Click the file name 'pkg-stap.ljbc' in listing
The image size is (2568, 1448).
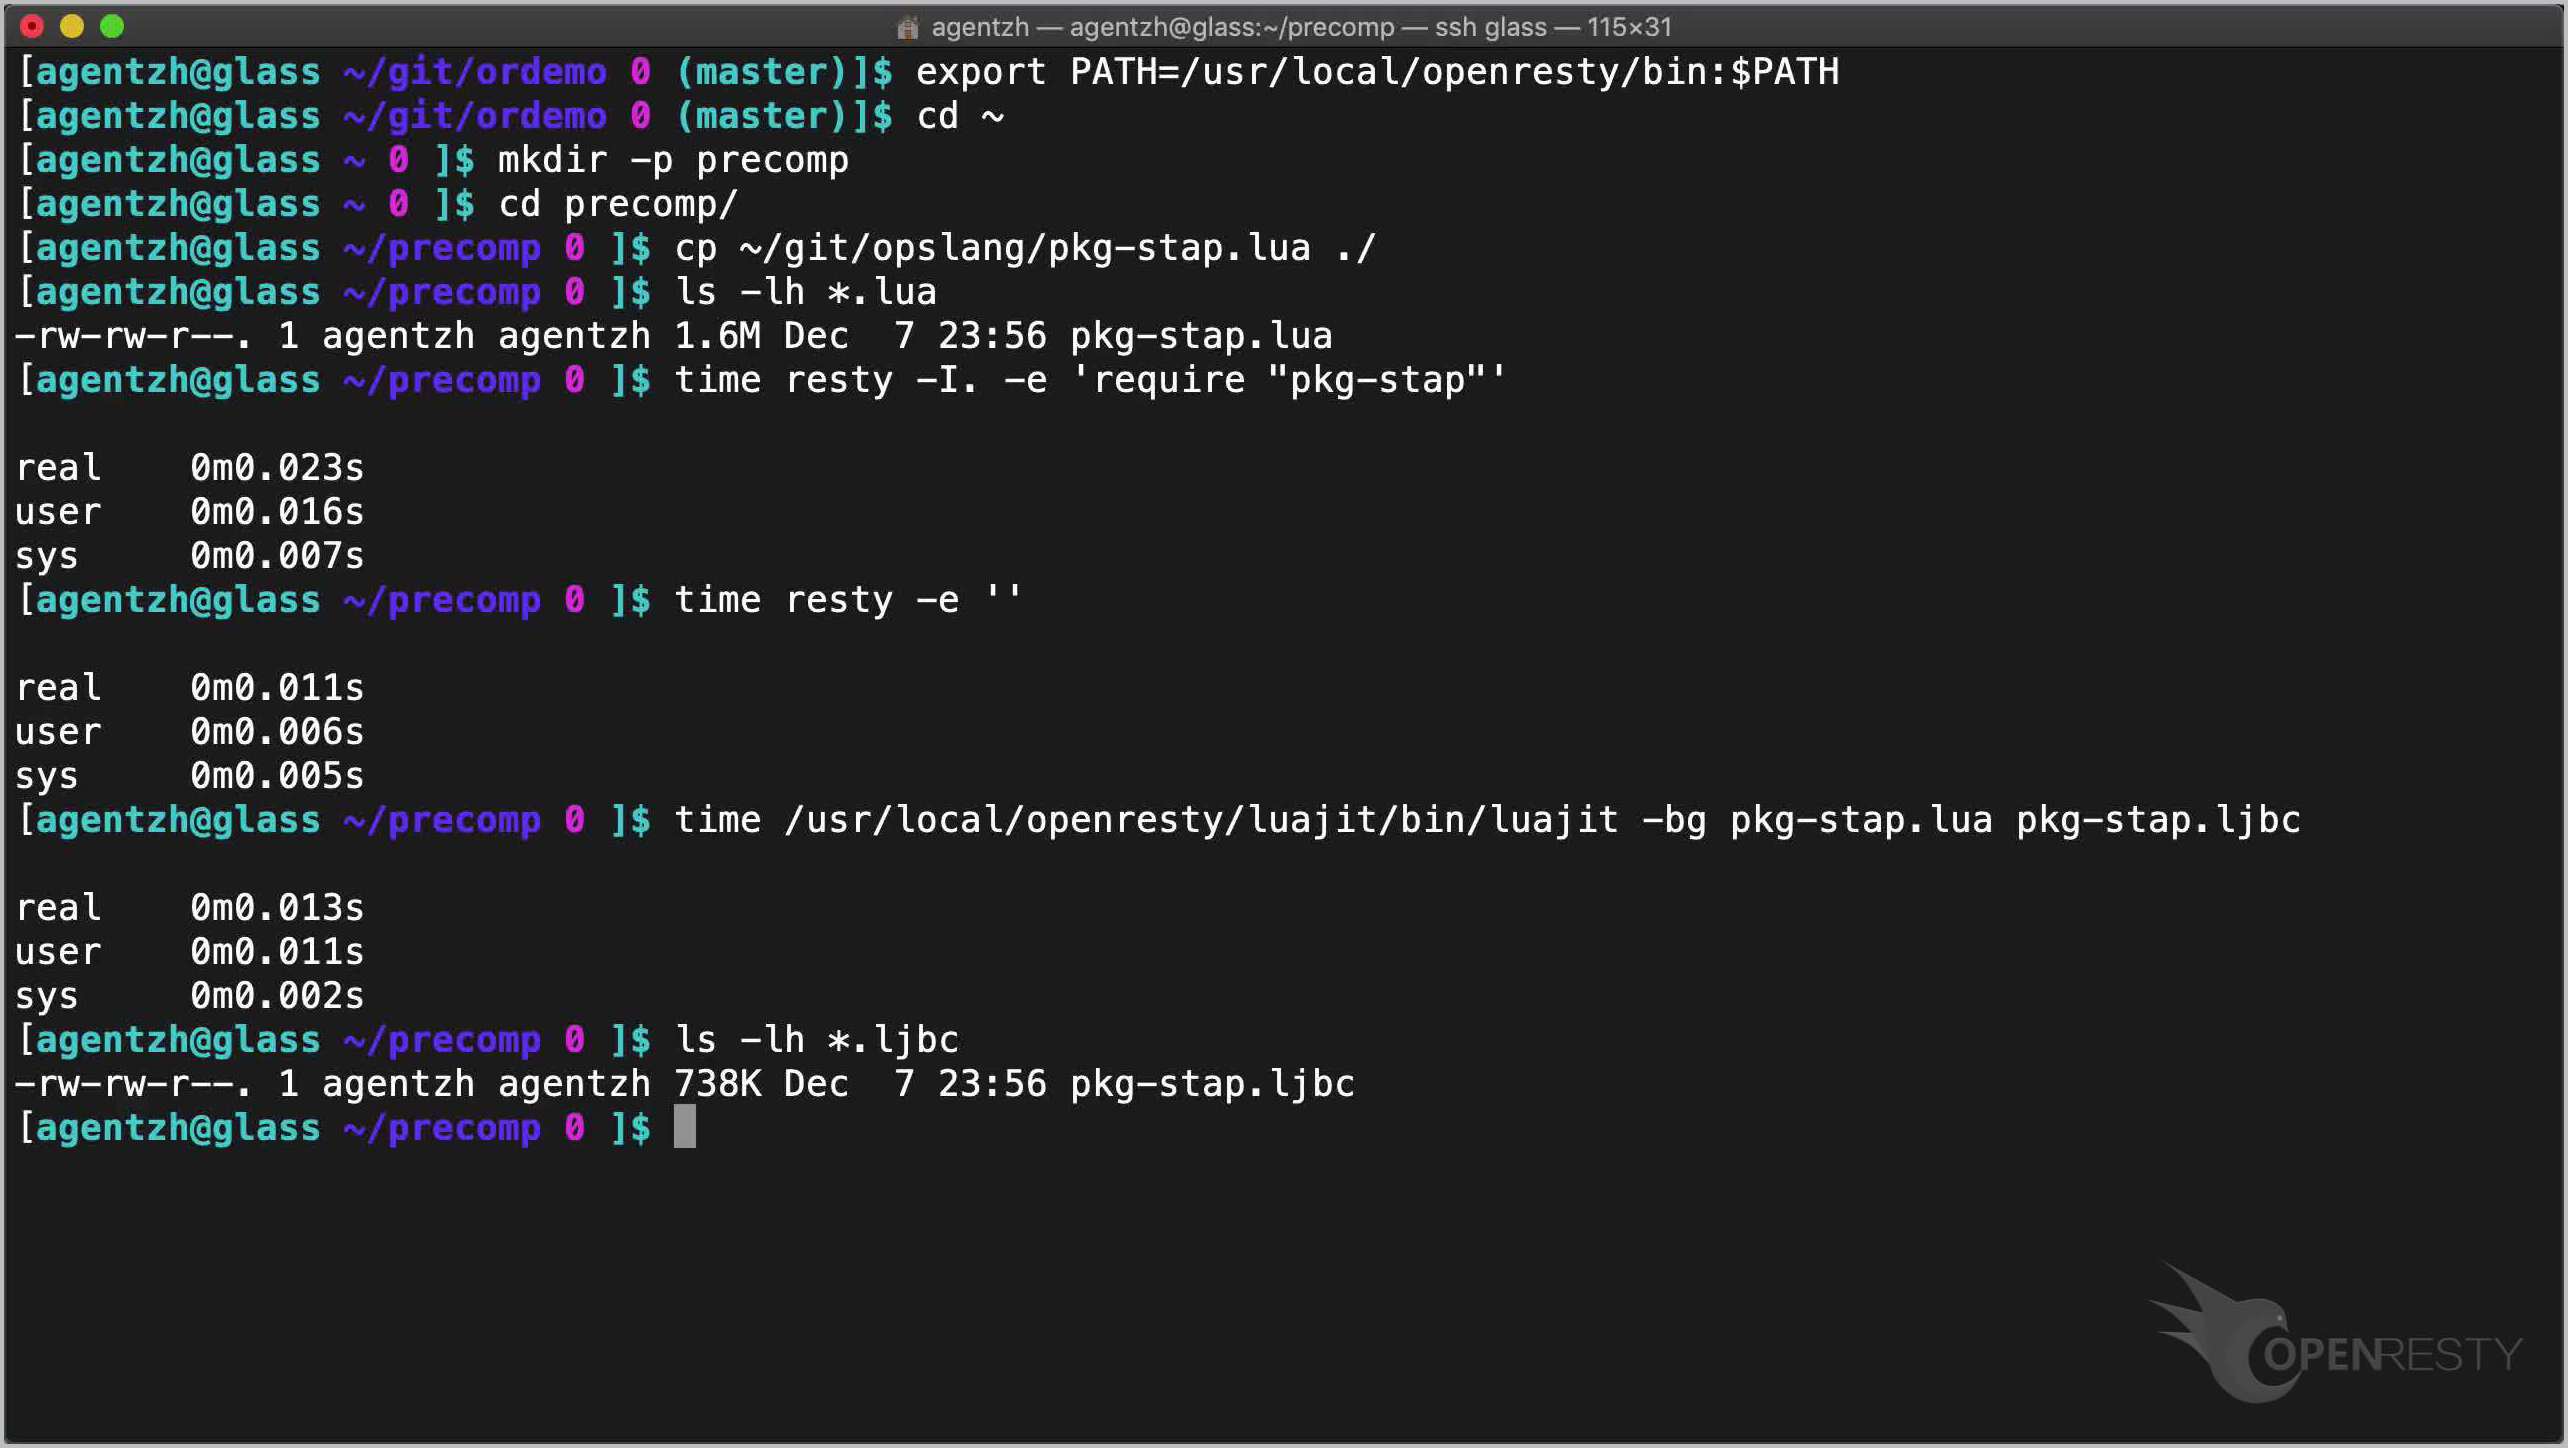(x=1212, y=1084)
